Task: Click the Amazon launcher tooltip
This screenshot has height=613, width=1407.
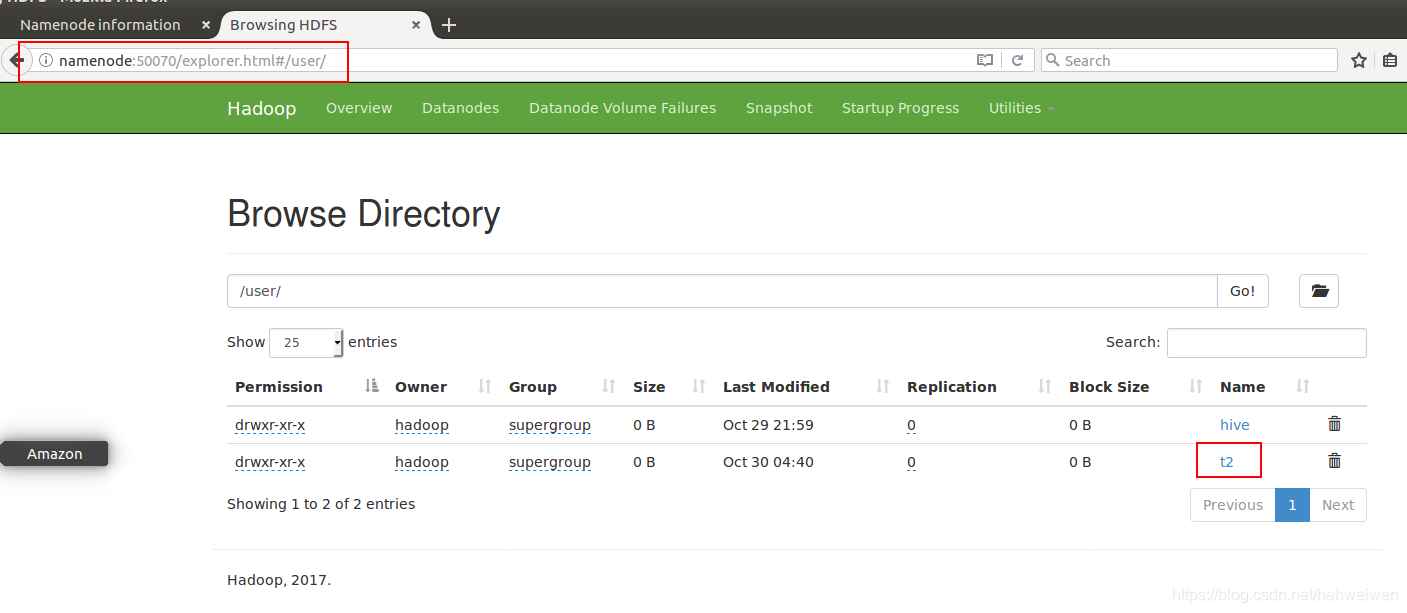Action: (54, 453)
